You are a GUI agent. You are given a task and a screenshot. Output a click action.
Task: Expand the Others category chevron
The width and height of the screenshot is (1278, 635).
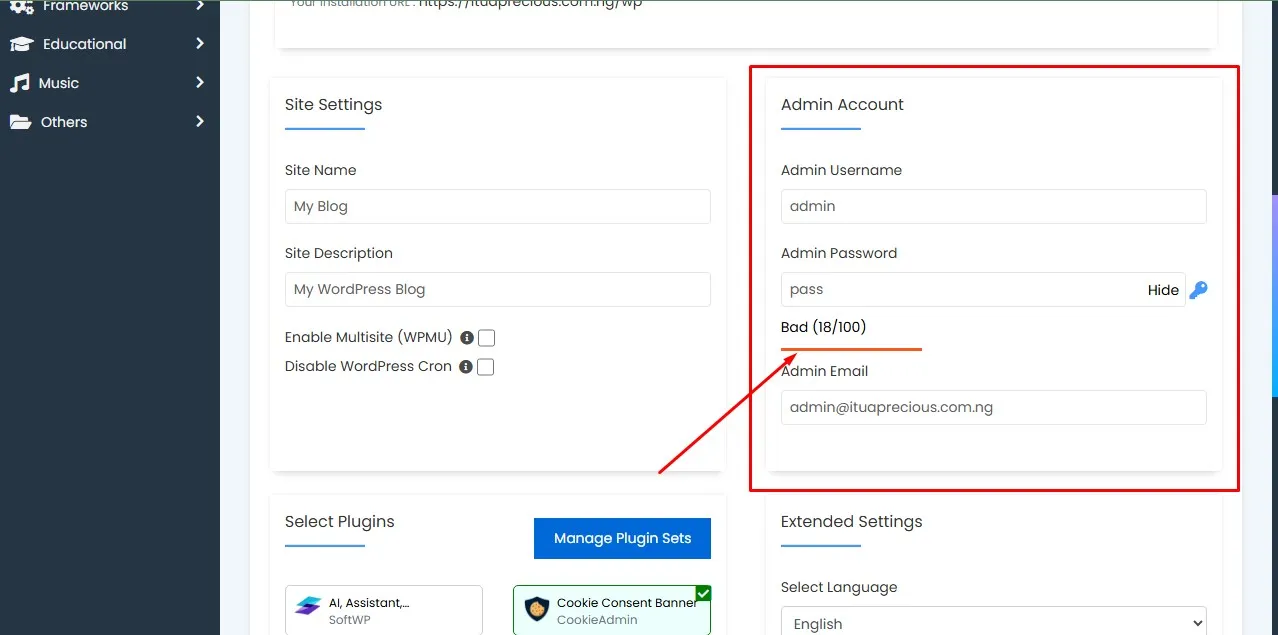coord(198,121)
